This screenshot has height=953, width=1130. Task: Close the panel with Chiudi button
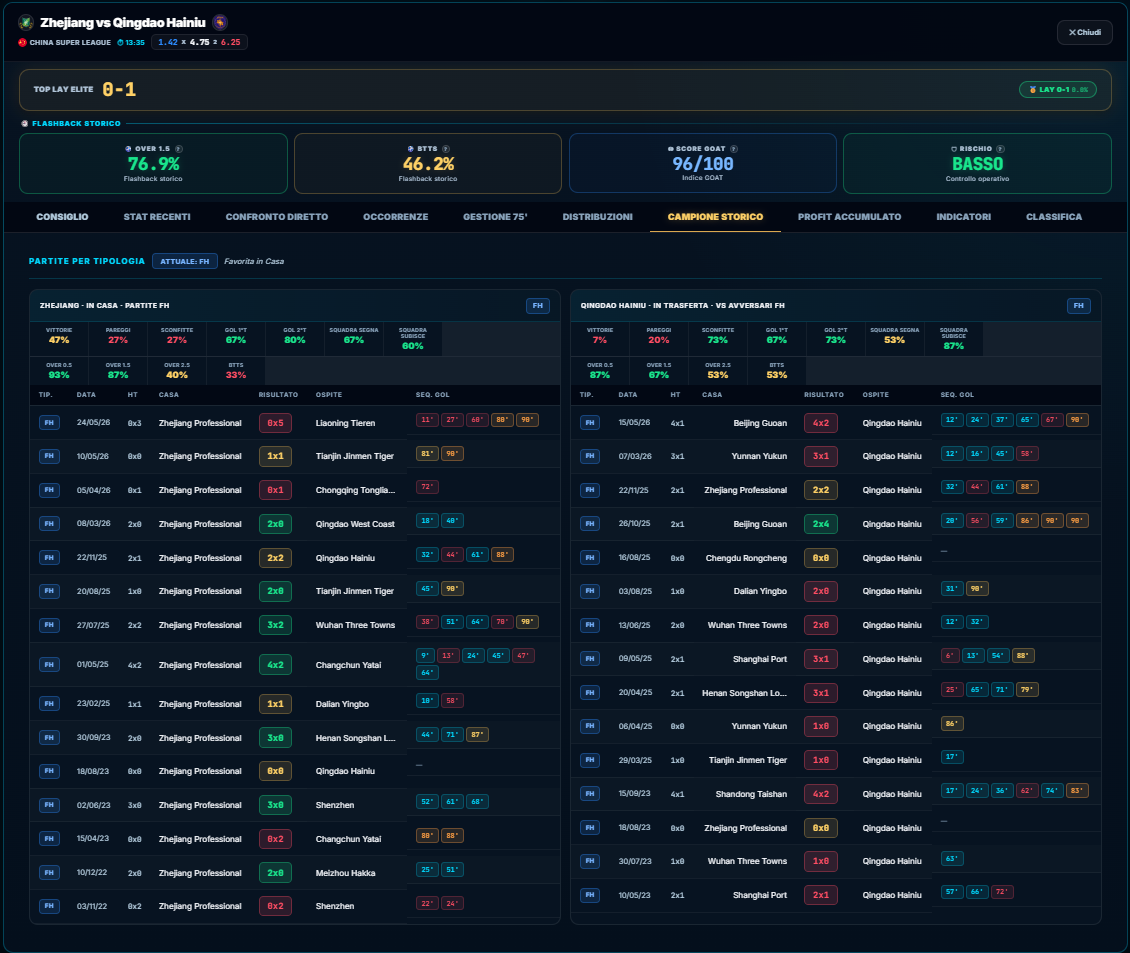coord(1085,32)
